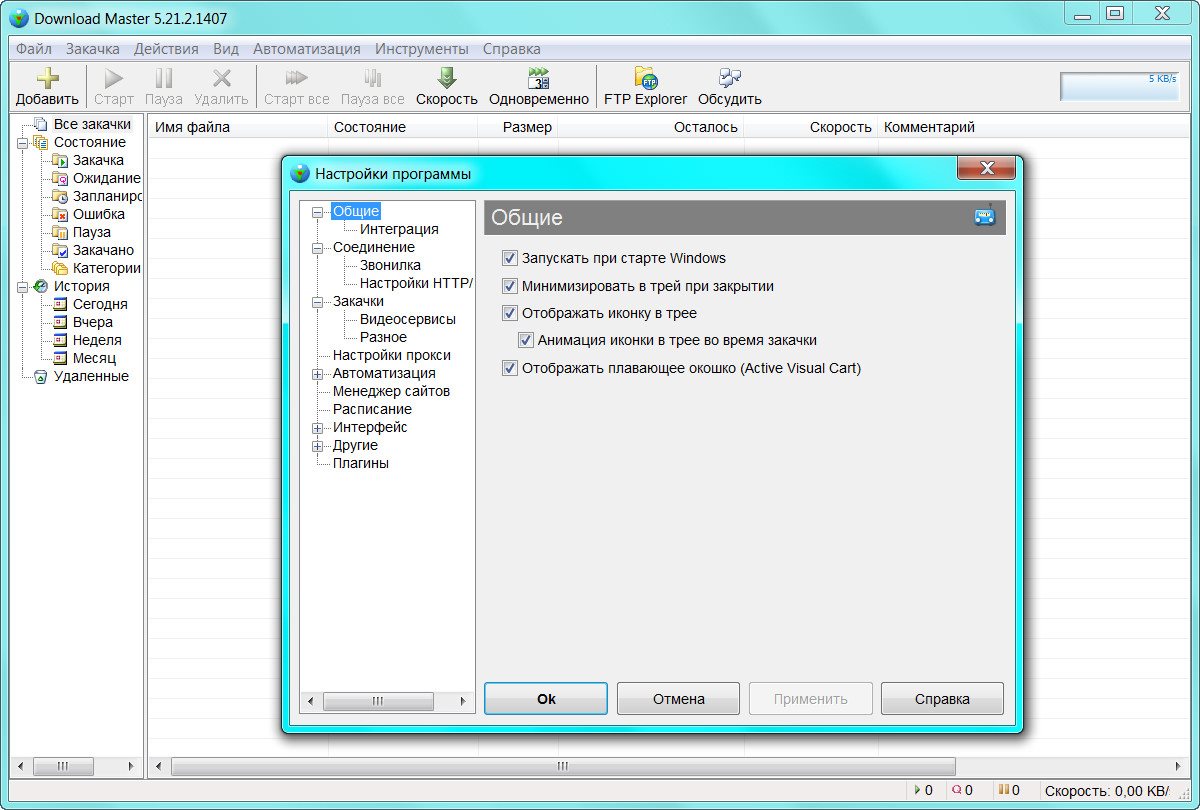Click the settings tree horizontal scrollbar thumb
1200x810 pixels.
point(378,702)
